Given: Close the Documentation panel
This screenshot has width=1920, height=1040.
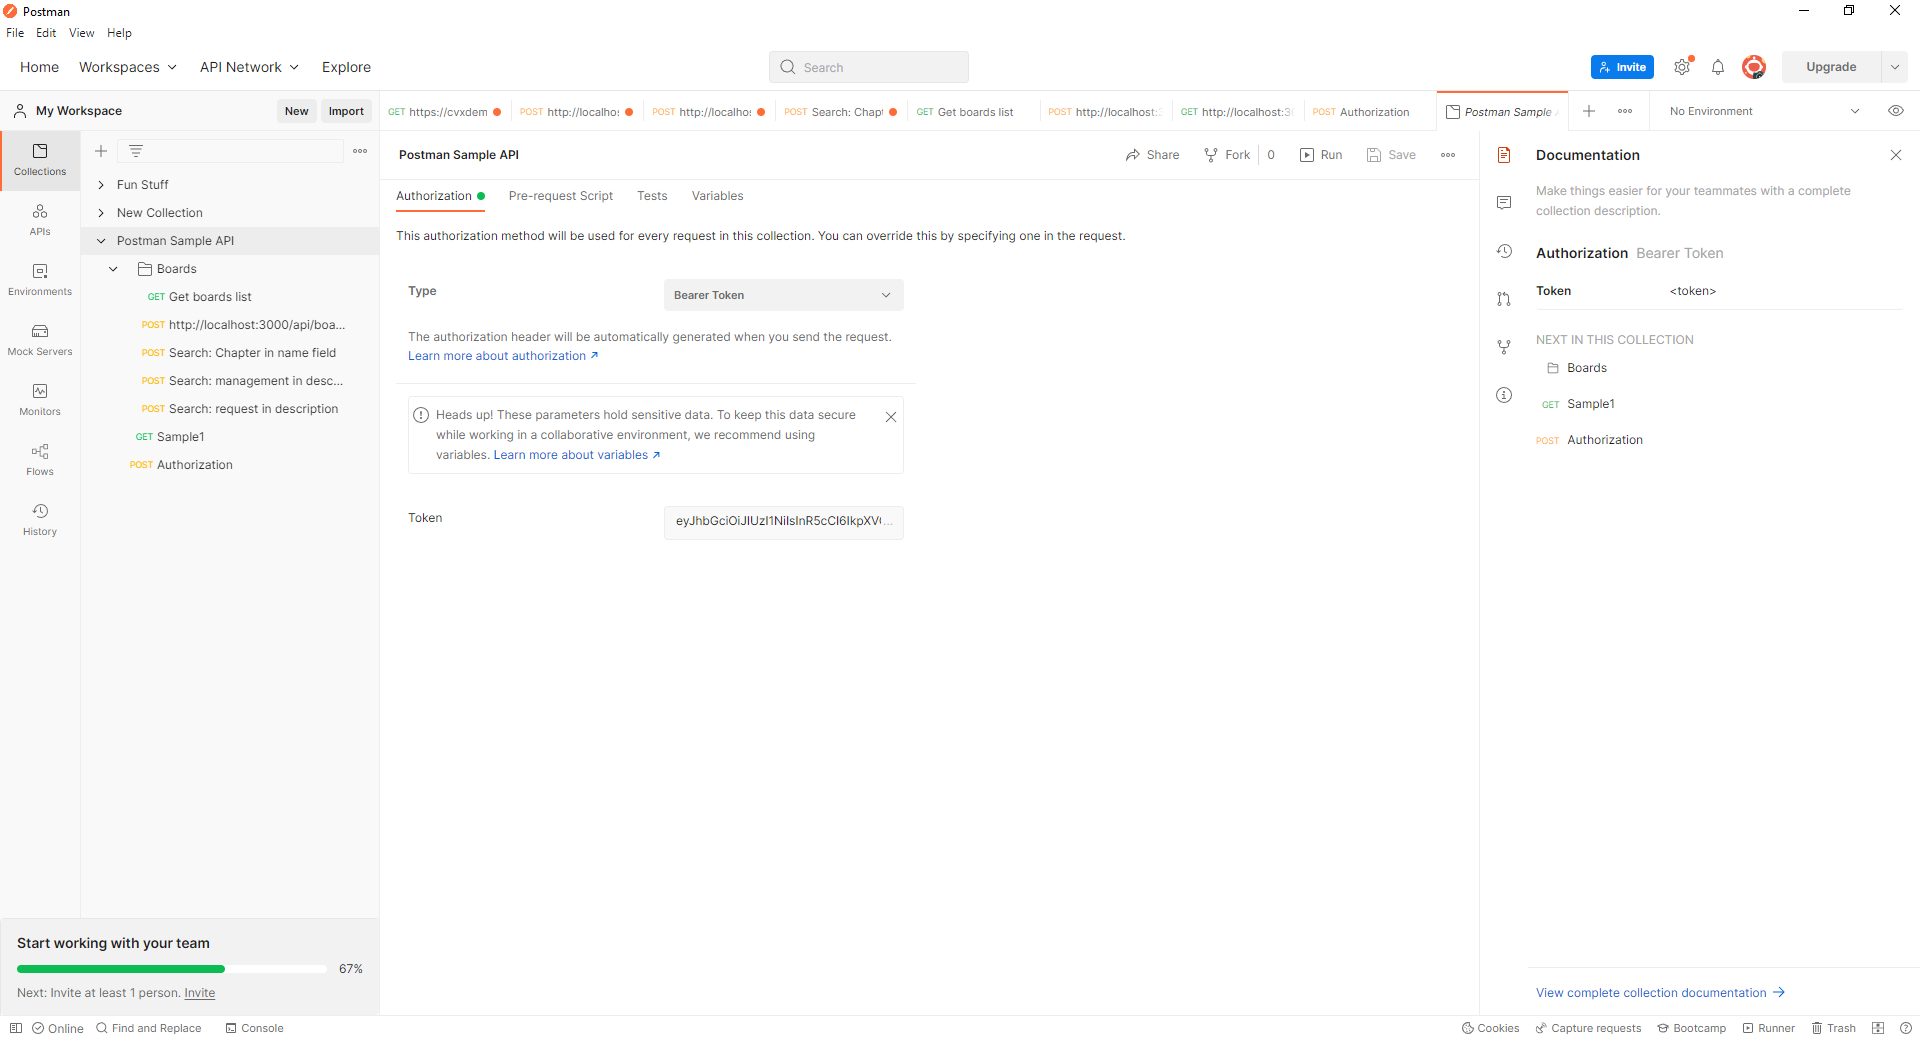Looking at the screenshot, I should (x=1896, y=155).
